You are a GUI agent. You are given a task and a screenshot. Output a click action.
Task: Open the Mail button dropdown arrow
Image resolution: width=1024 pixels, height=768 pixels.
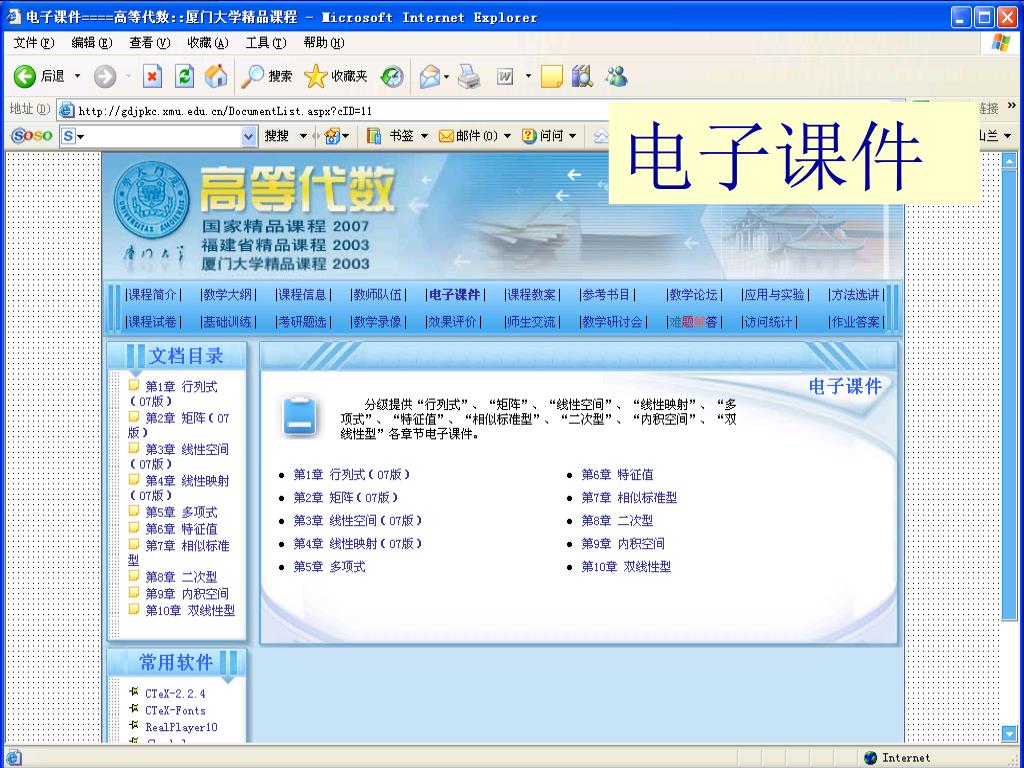[x=447, y=77]
